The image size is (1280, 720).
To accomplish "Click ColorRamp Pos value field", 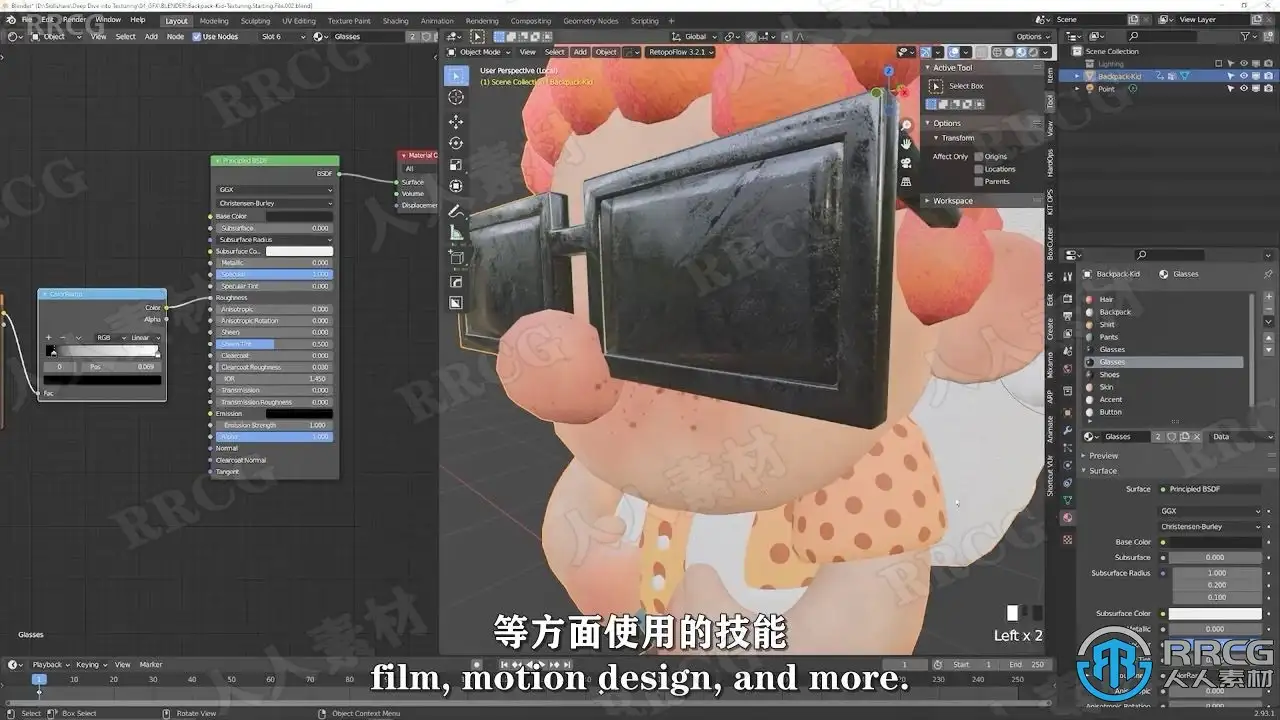I will click(119, 367).
